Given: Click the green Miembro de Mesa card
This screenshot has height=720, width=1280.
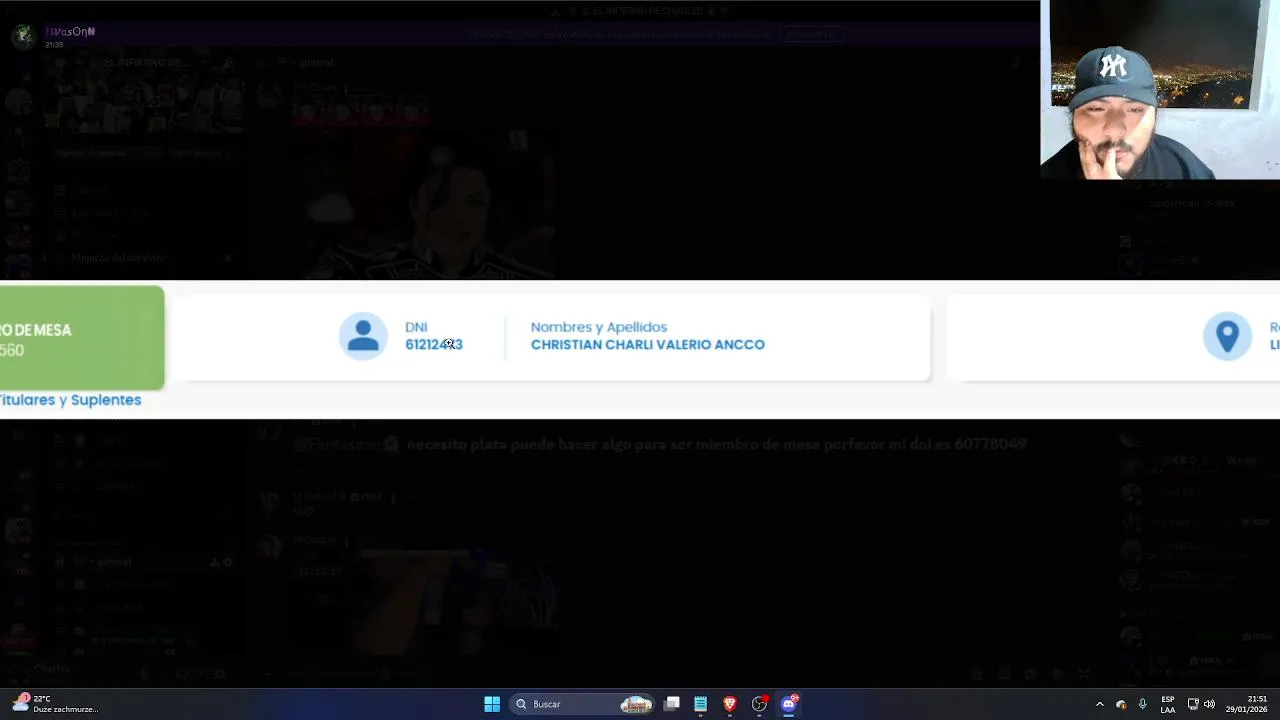Looking at the screenshot, I should (x=81, y=338).
